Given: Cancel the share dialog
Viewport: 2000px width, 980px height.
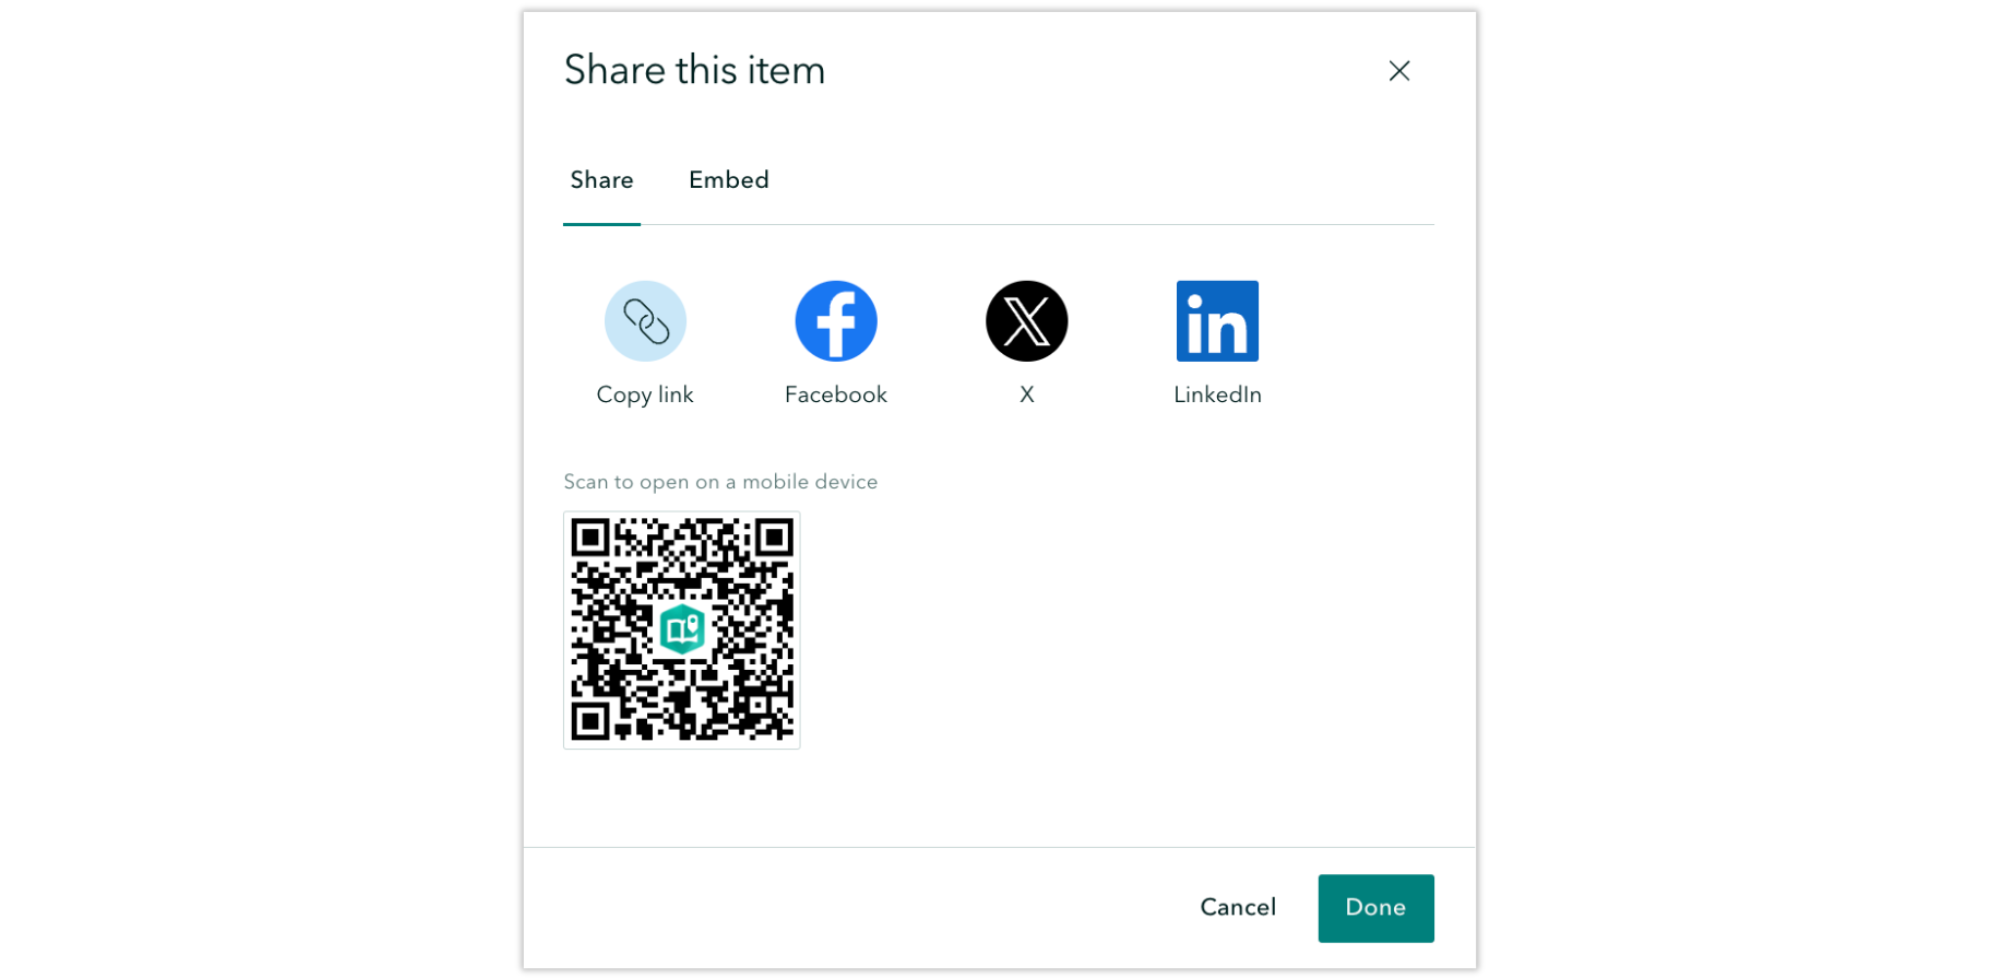Looking at the screenshot, I should [x=1238, y=908].
